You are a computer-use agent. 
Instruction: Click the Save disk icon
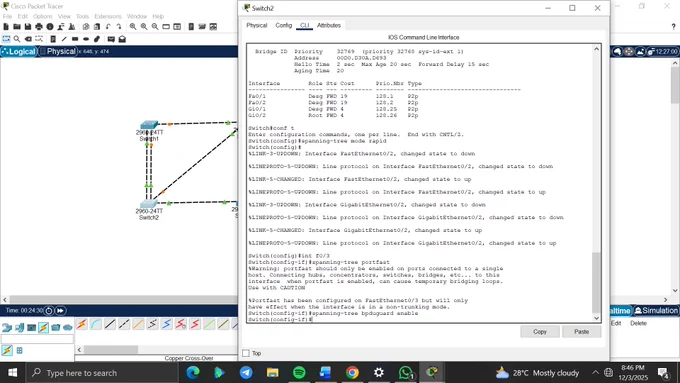coord(28,27)
